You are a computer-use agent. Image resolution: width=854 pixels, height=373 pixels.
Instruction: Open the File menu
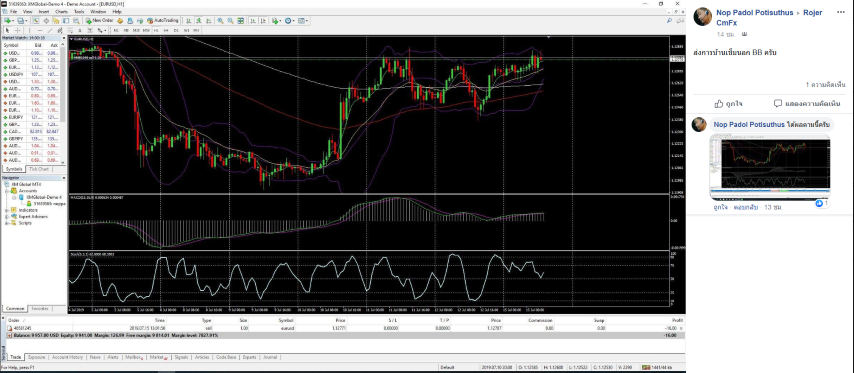pos(13,11)
